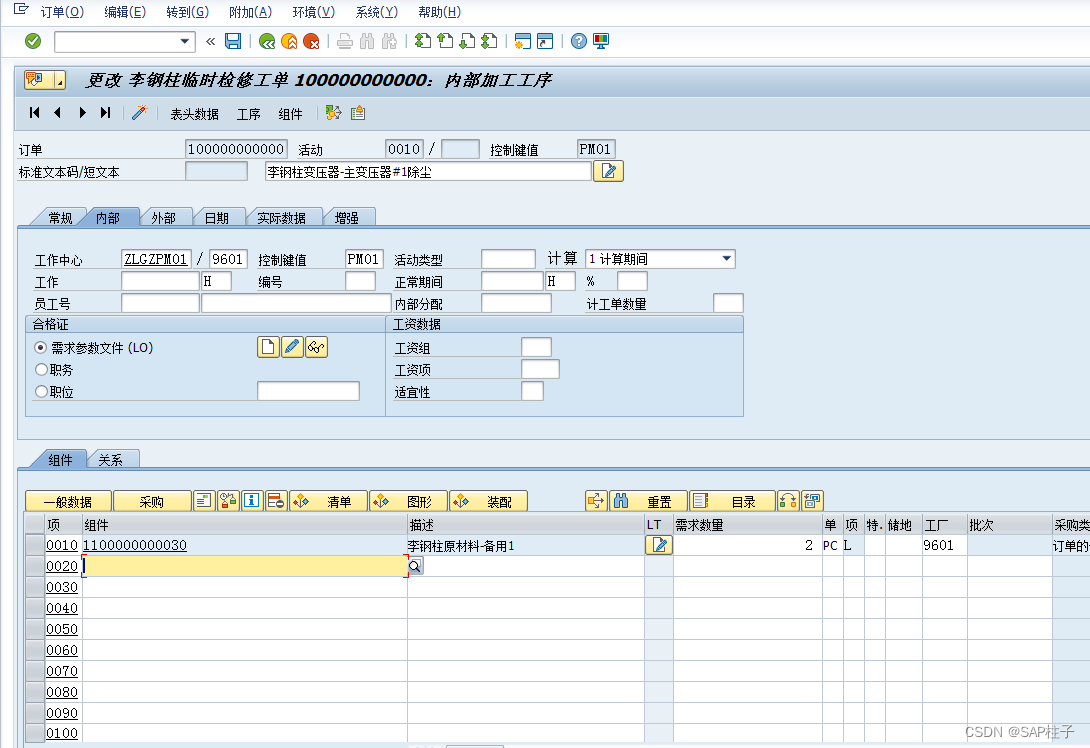
Task: Select the 职位 radio button
Action: click(41, 391)
